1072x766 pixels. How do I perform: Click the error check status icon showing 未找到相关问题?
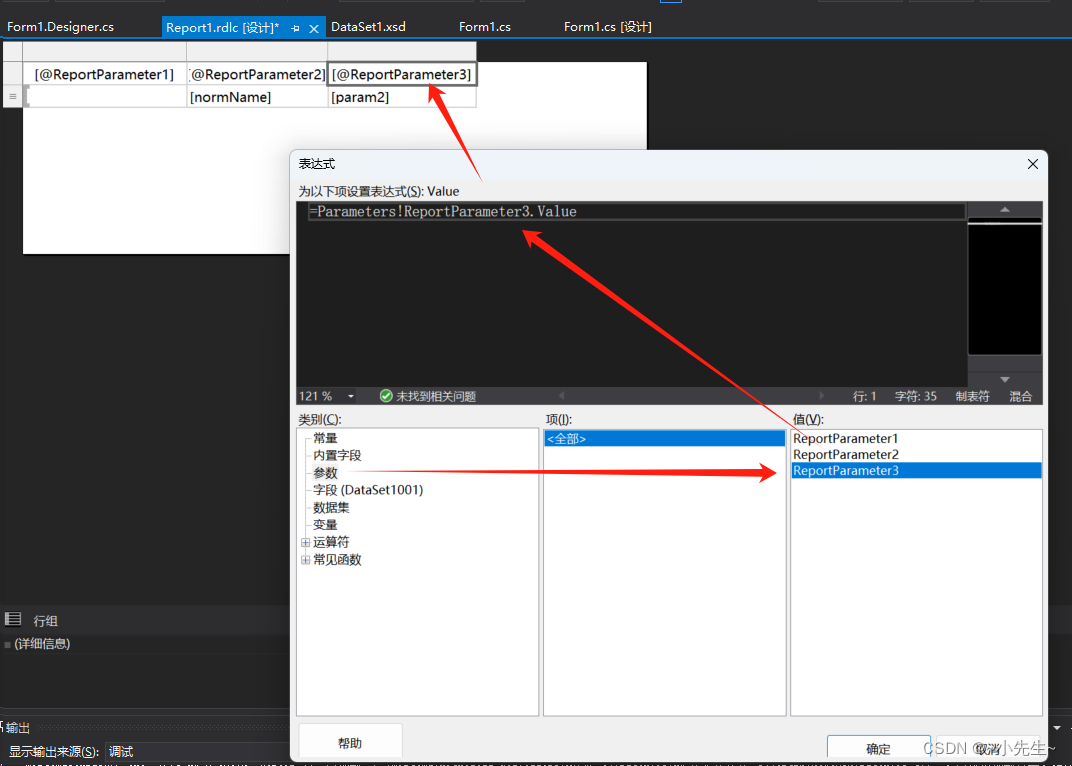[386, 395]
